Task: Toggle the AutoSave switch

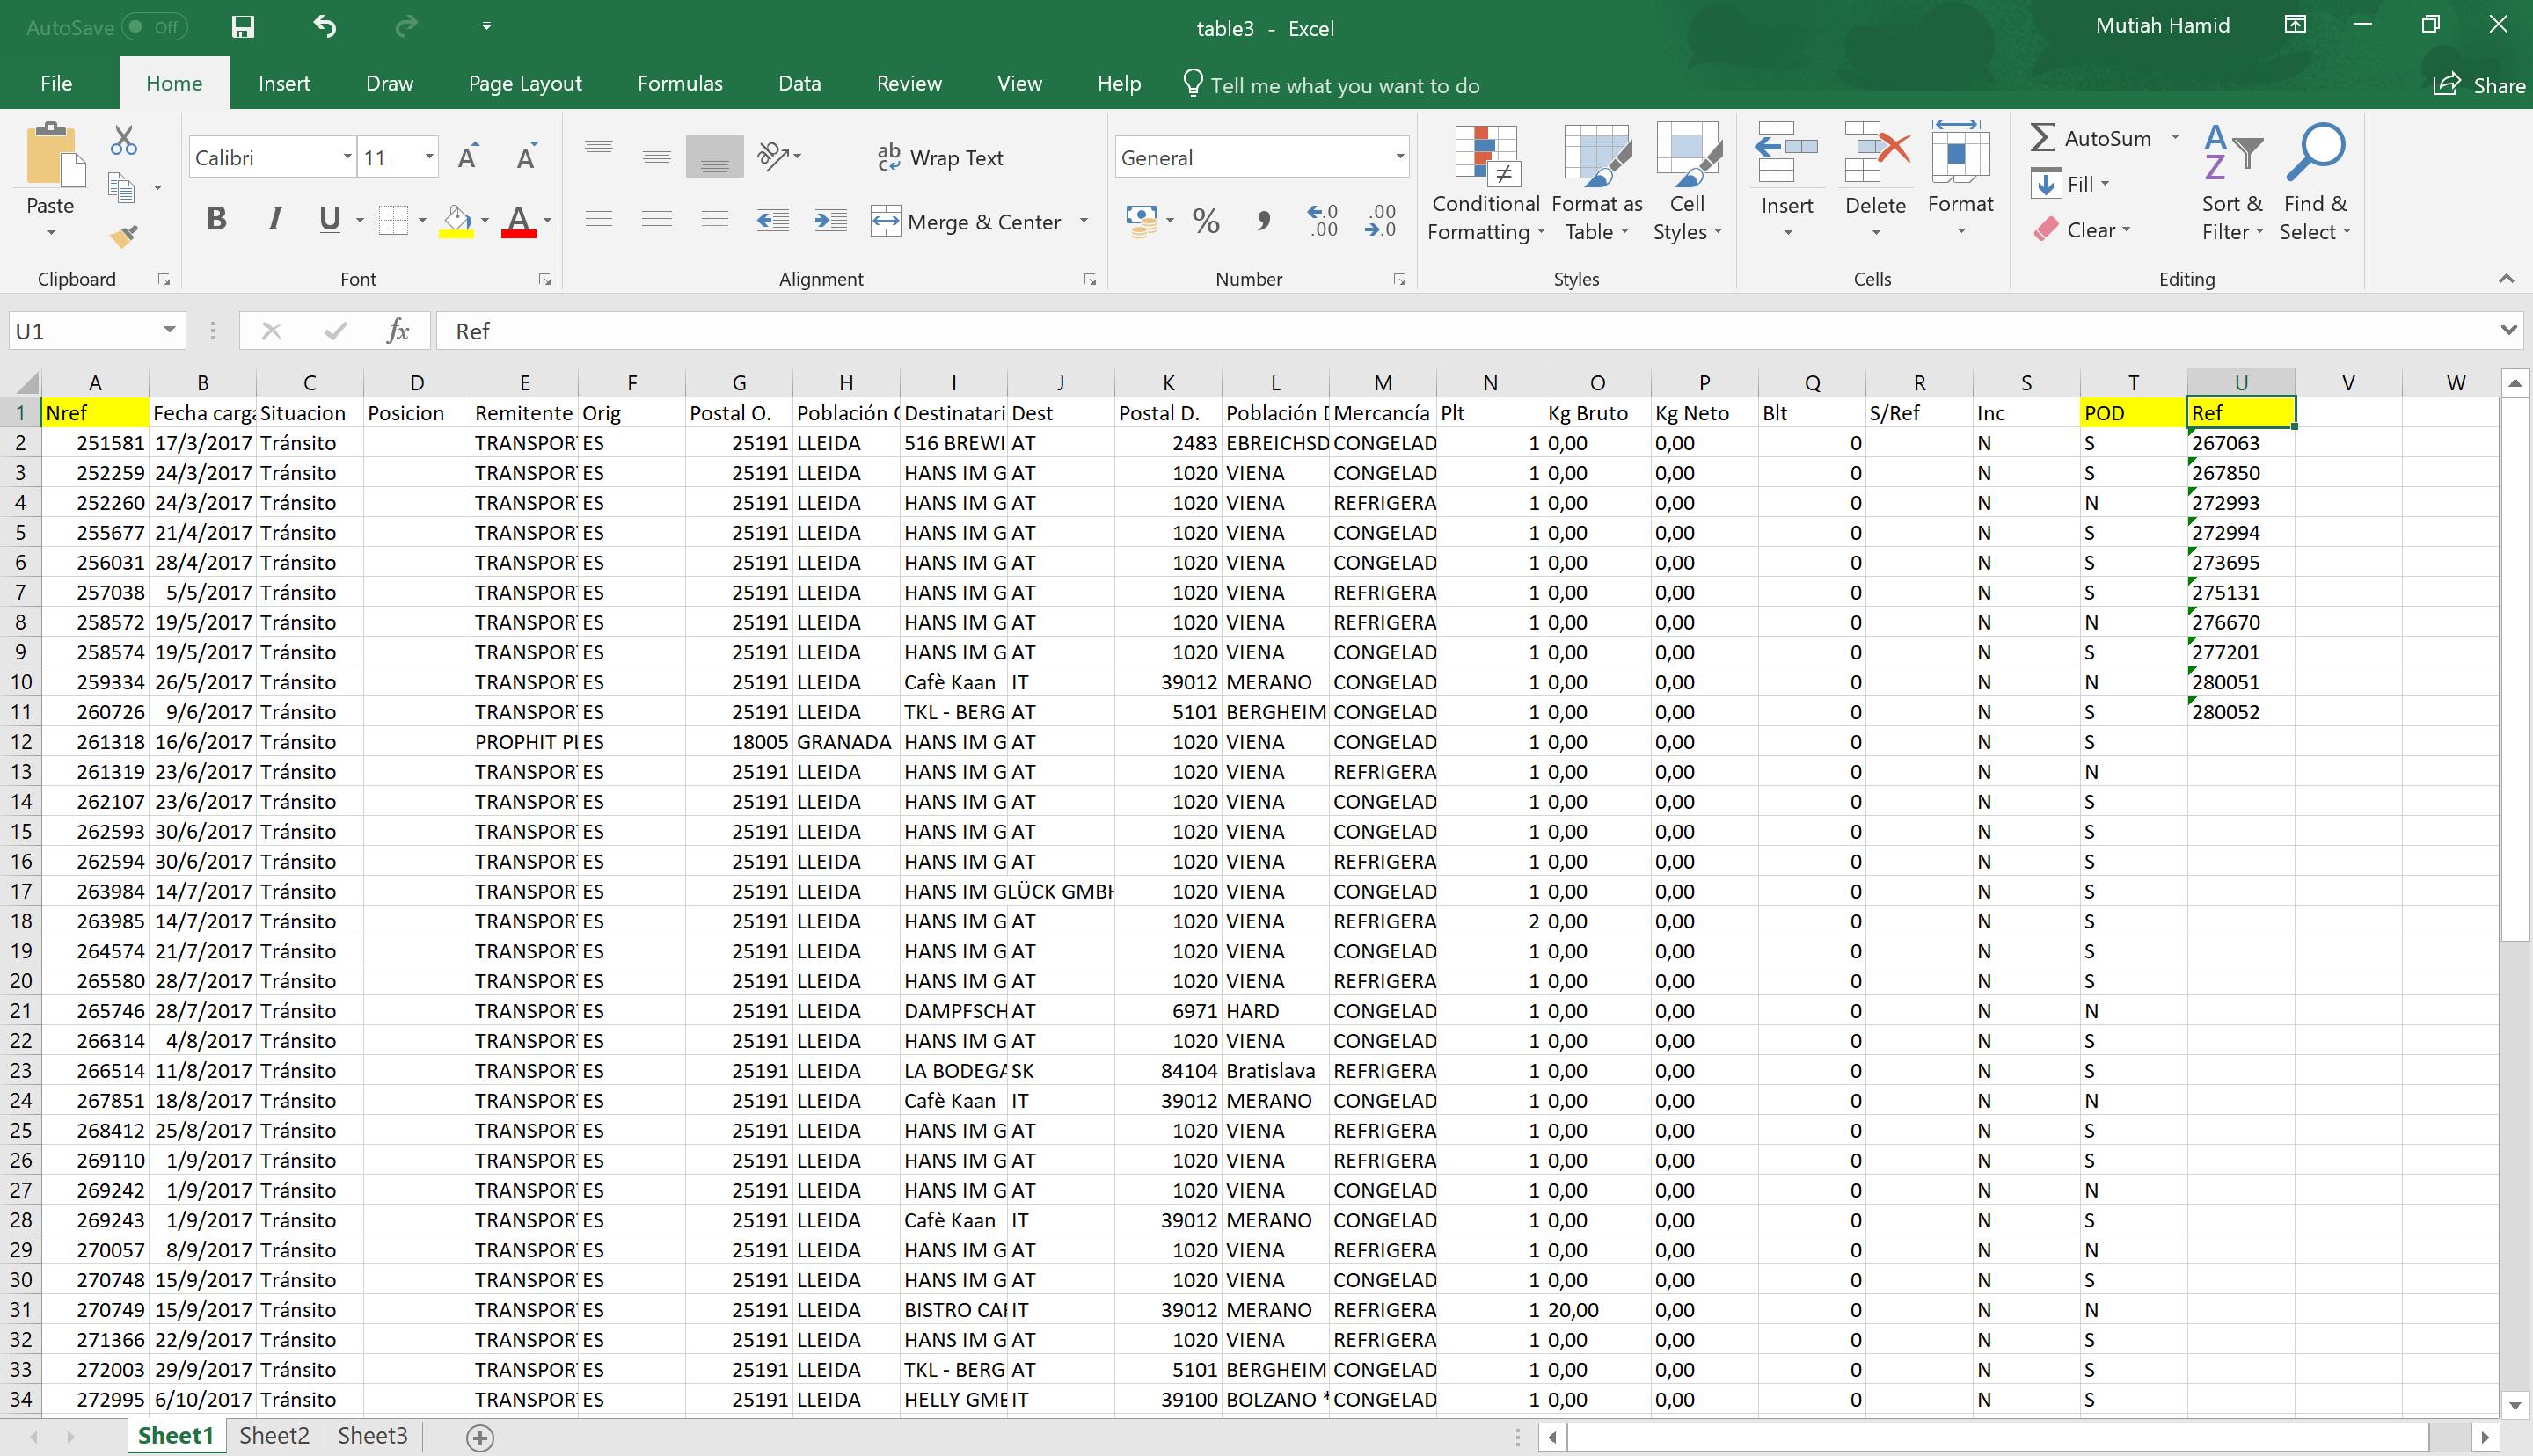Action: click(x=154, y=27)
